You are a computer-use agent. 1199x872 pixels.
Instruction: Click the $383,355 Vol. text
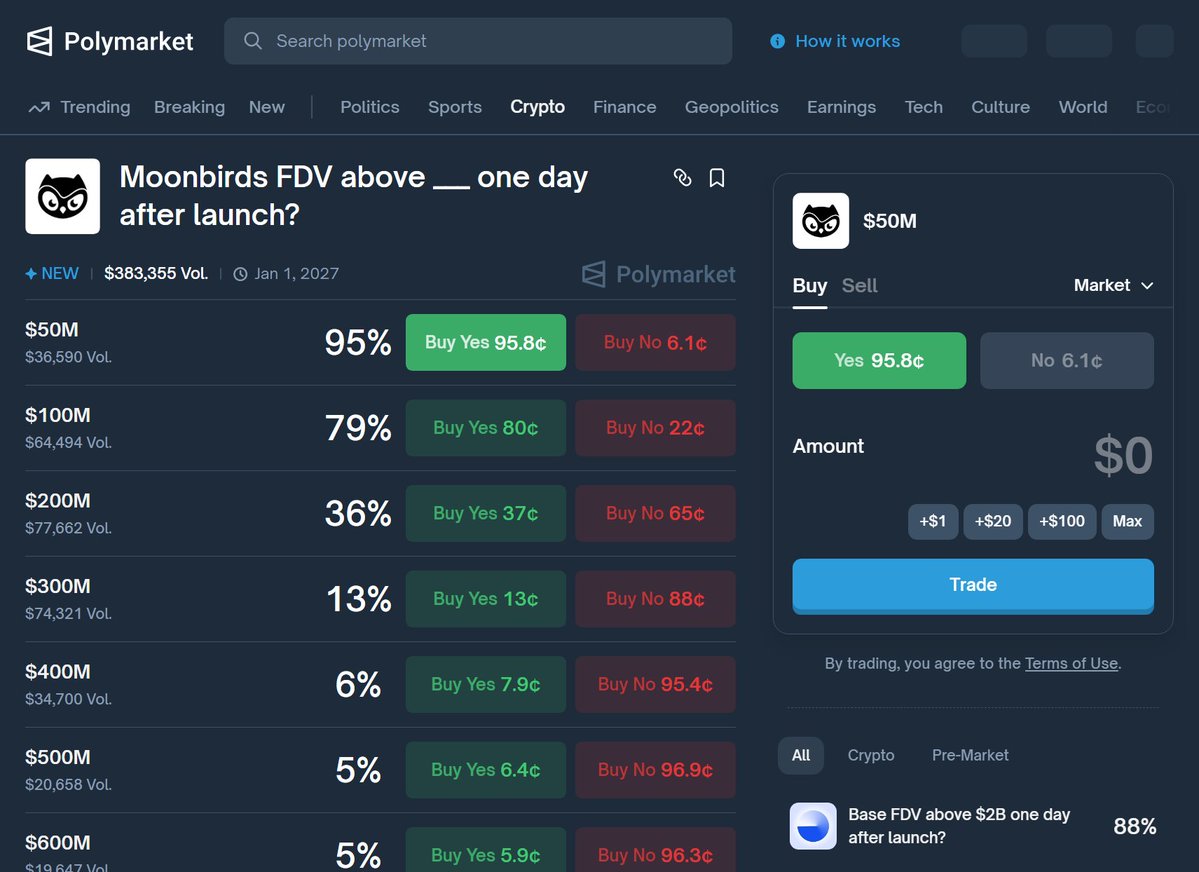click(156, 274)
